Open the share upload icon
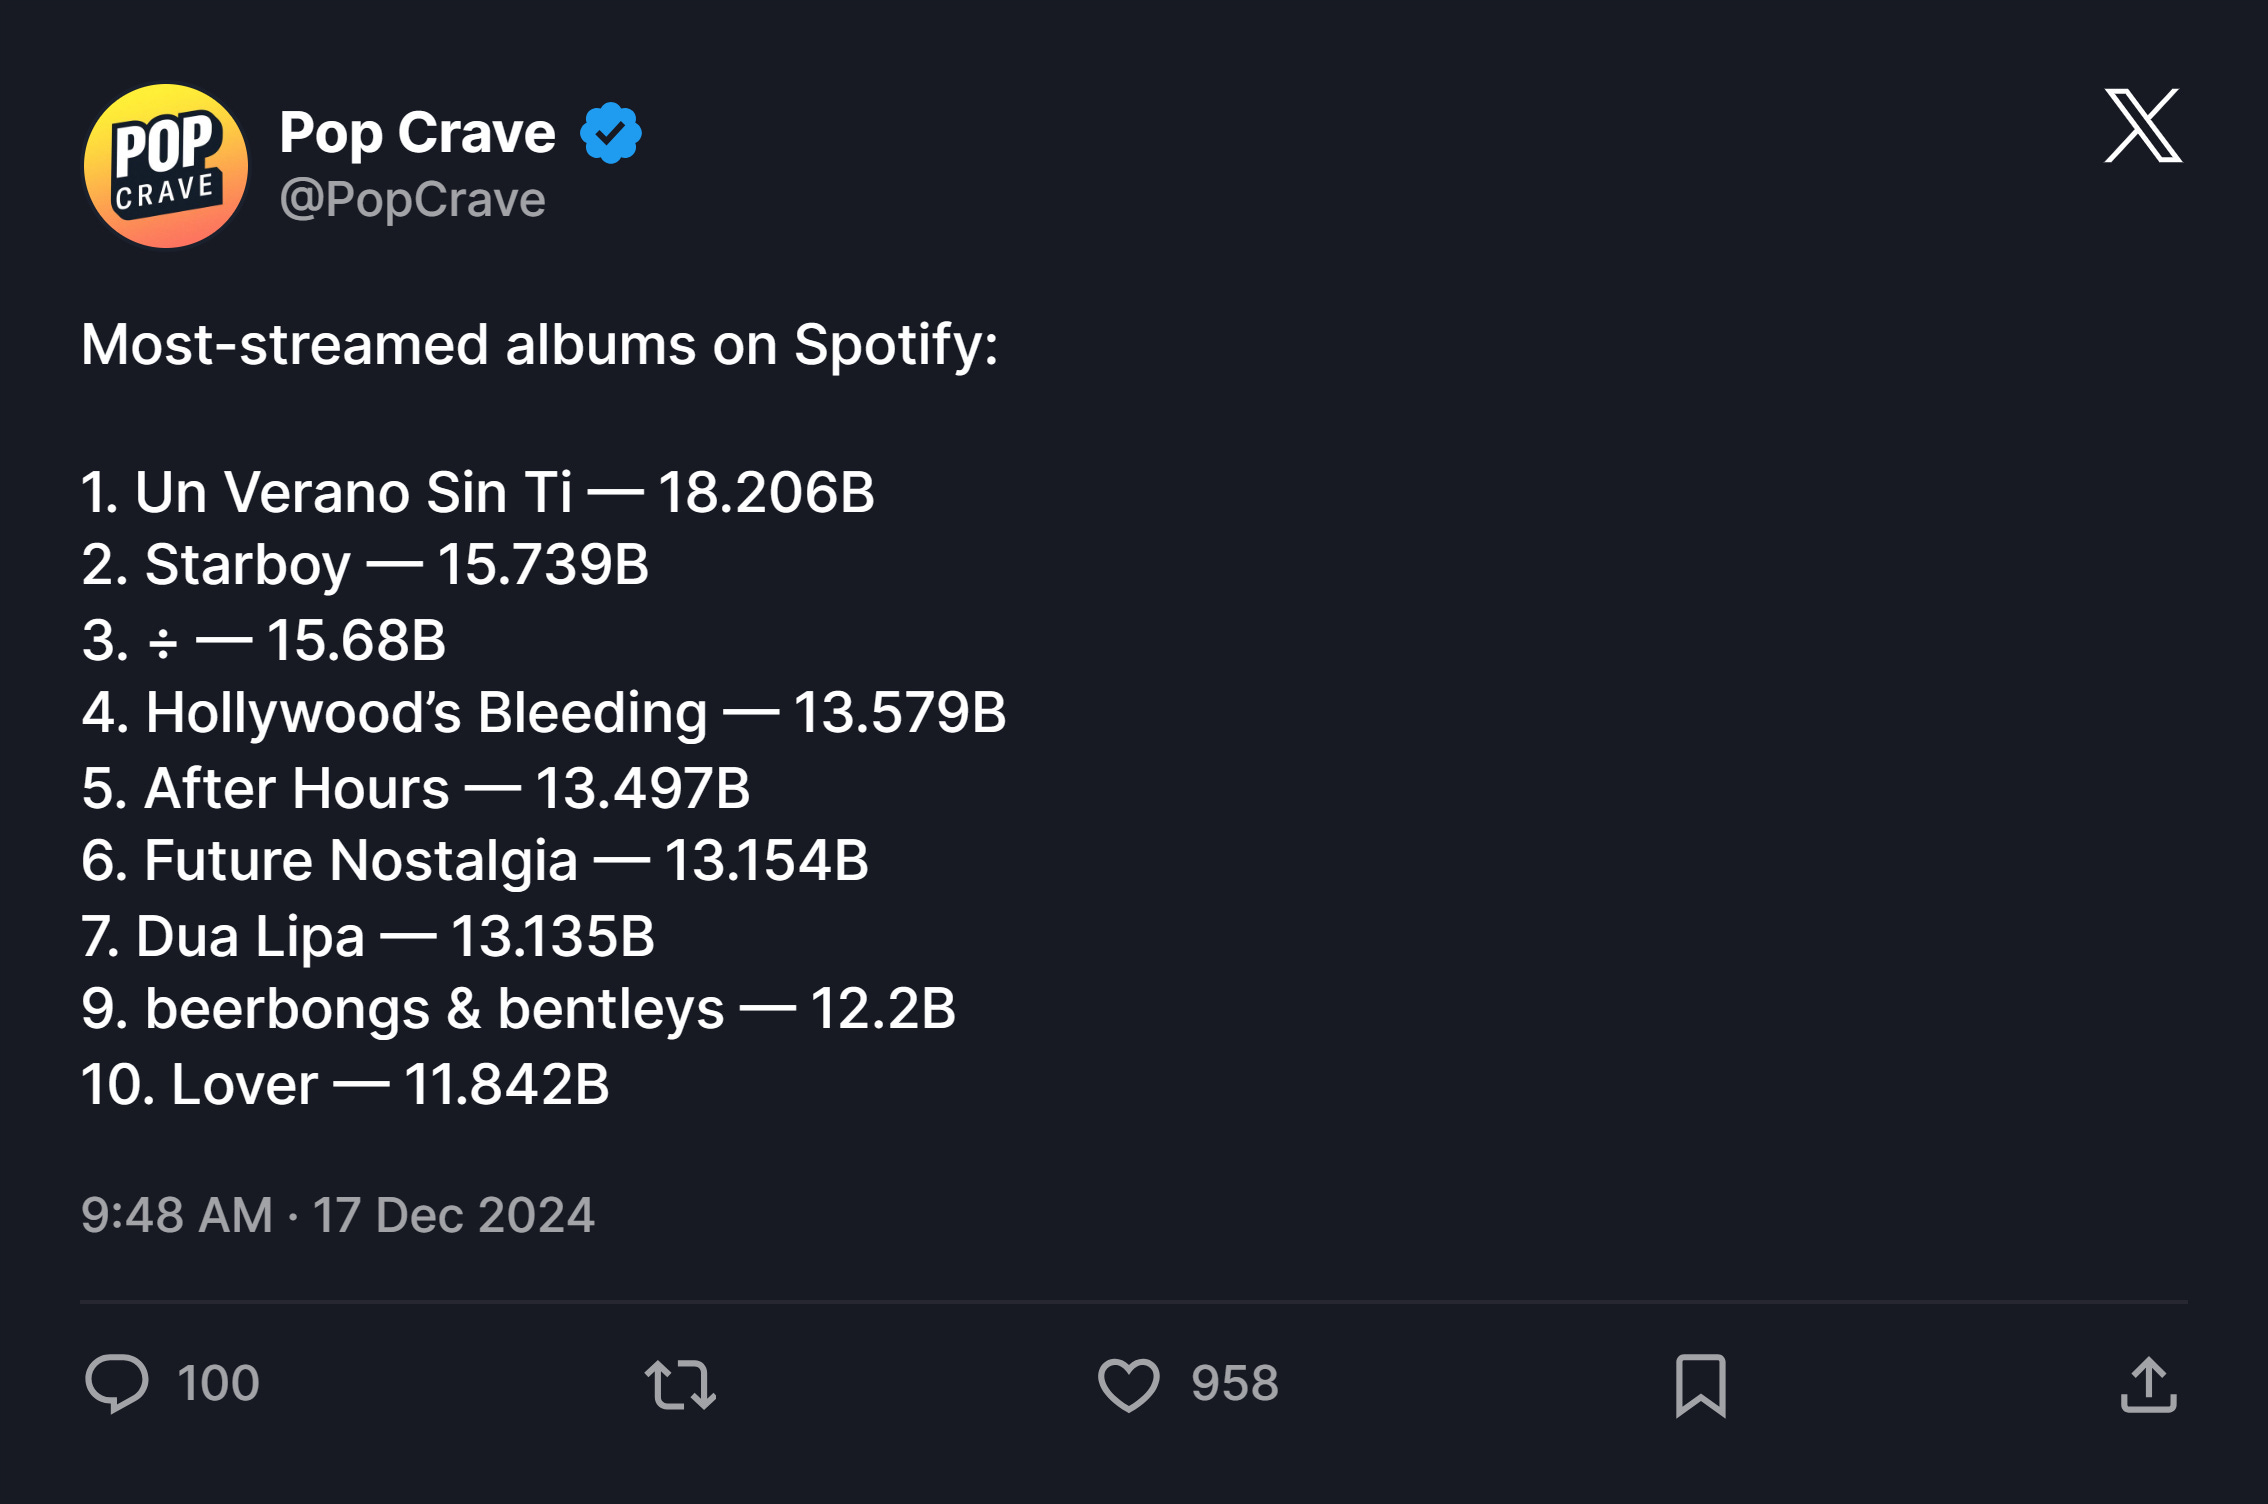This screenshot has width=2268, height=1504. 2148,1385
